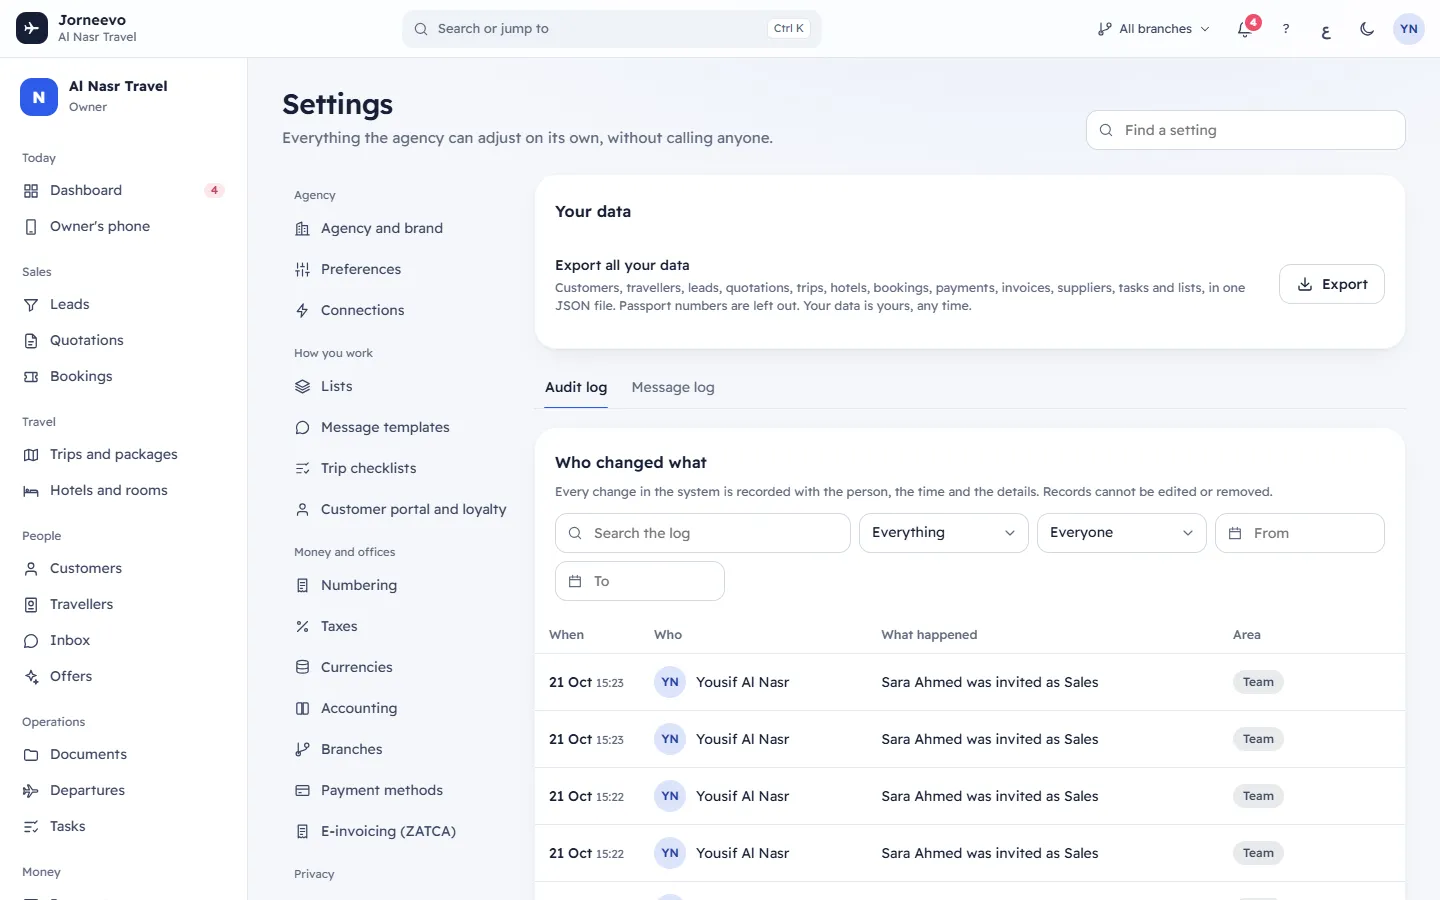
Task: Open the Everyone person filter dropdown
Action: pyautogui.click(x=1121, y=533)
